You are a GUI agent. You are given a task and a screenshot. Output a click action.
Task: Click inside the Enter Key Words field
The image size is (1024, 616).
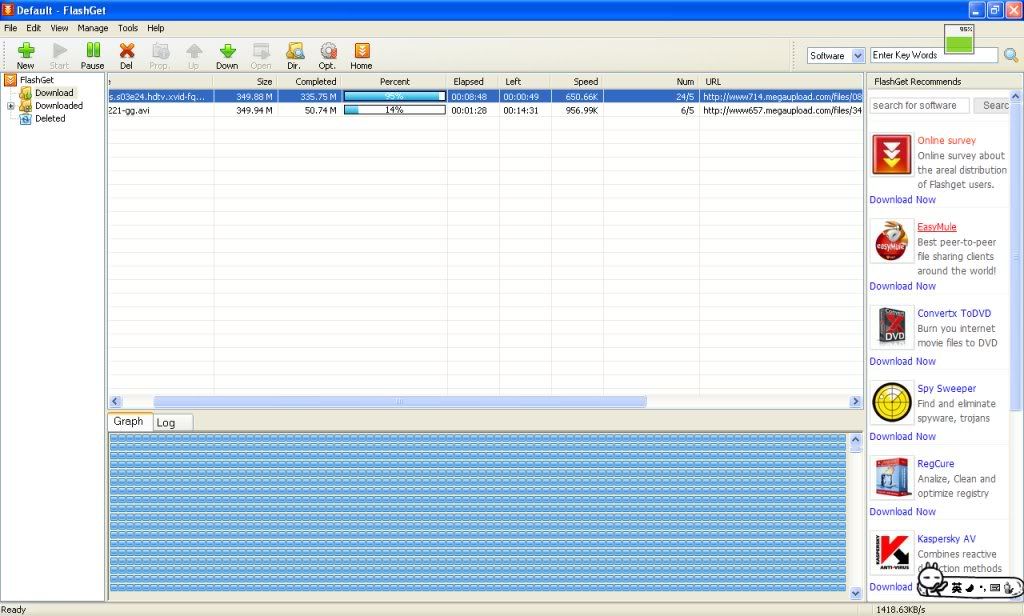click(934, 56)
